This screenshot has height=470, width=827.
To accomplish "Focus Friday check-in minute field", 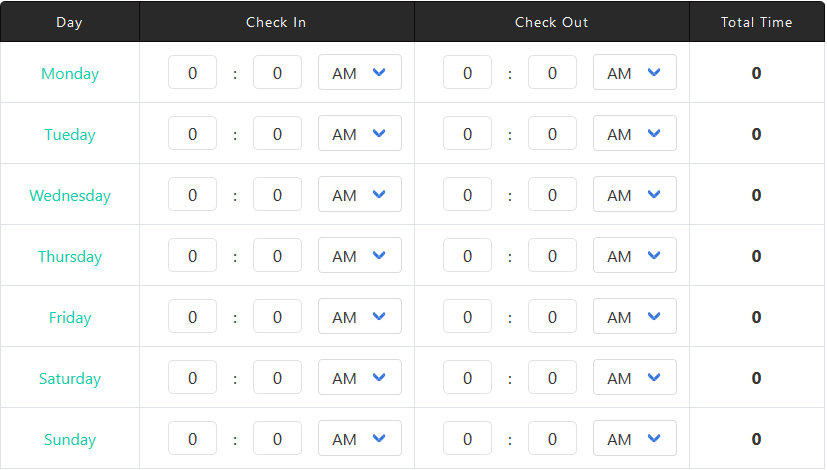I will (277, 316).
